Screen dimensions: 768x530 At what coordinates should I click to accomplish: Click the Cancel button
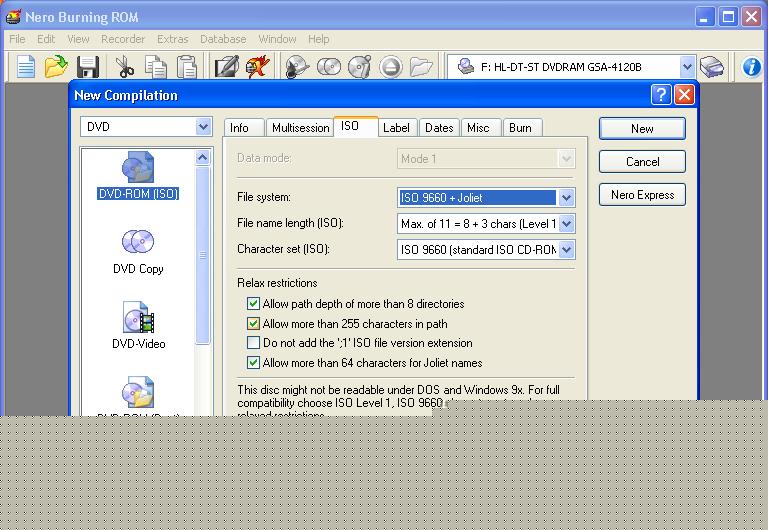[642, 162]
